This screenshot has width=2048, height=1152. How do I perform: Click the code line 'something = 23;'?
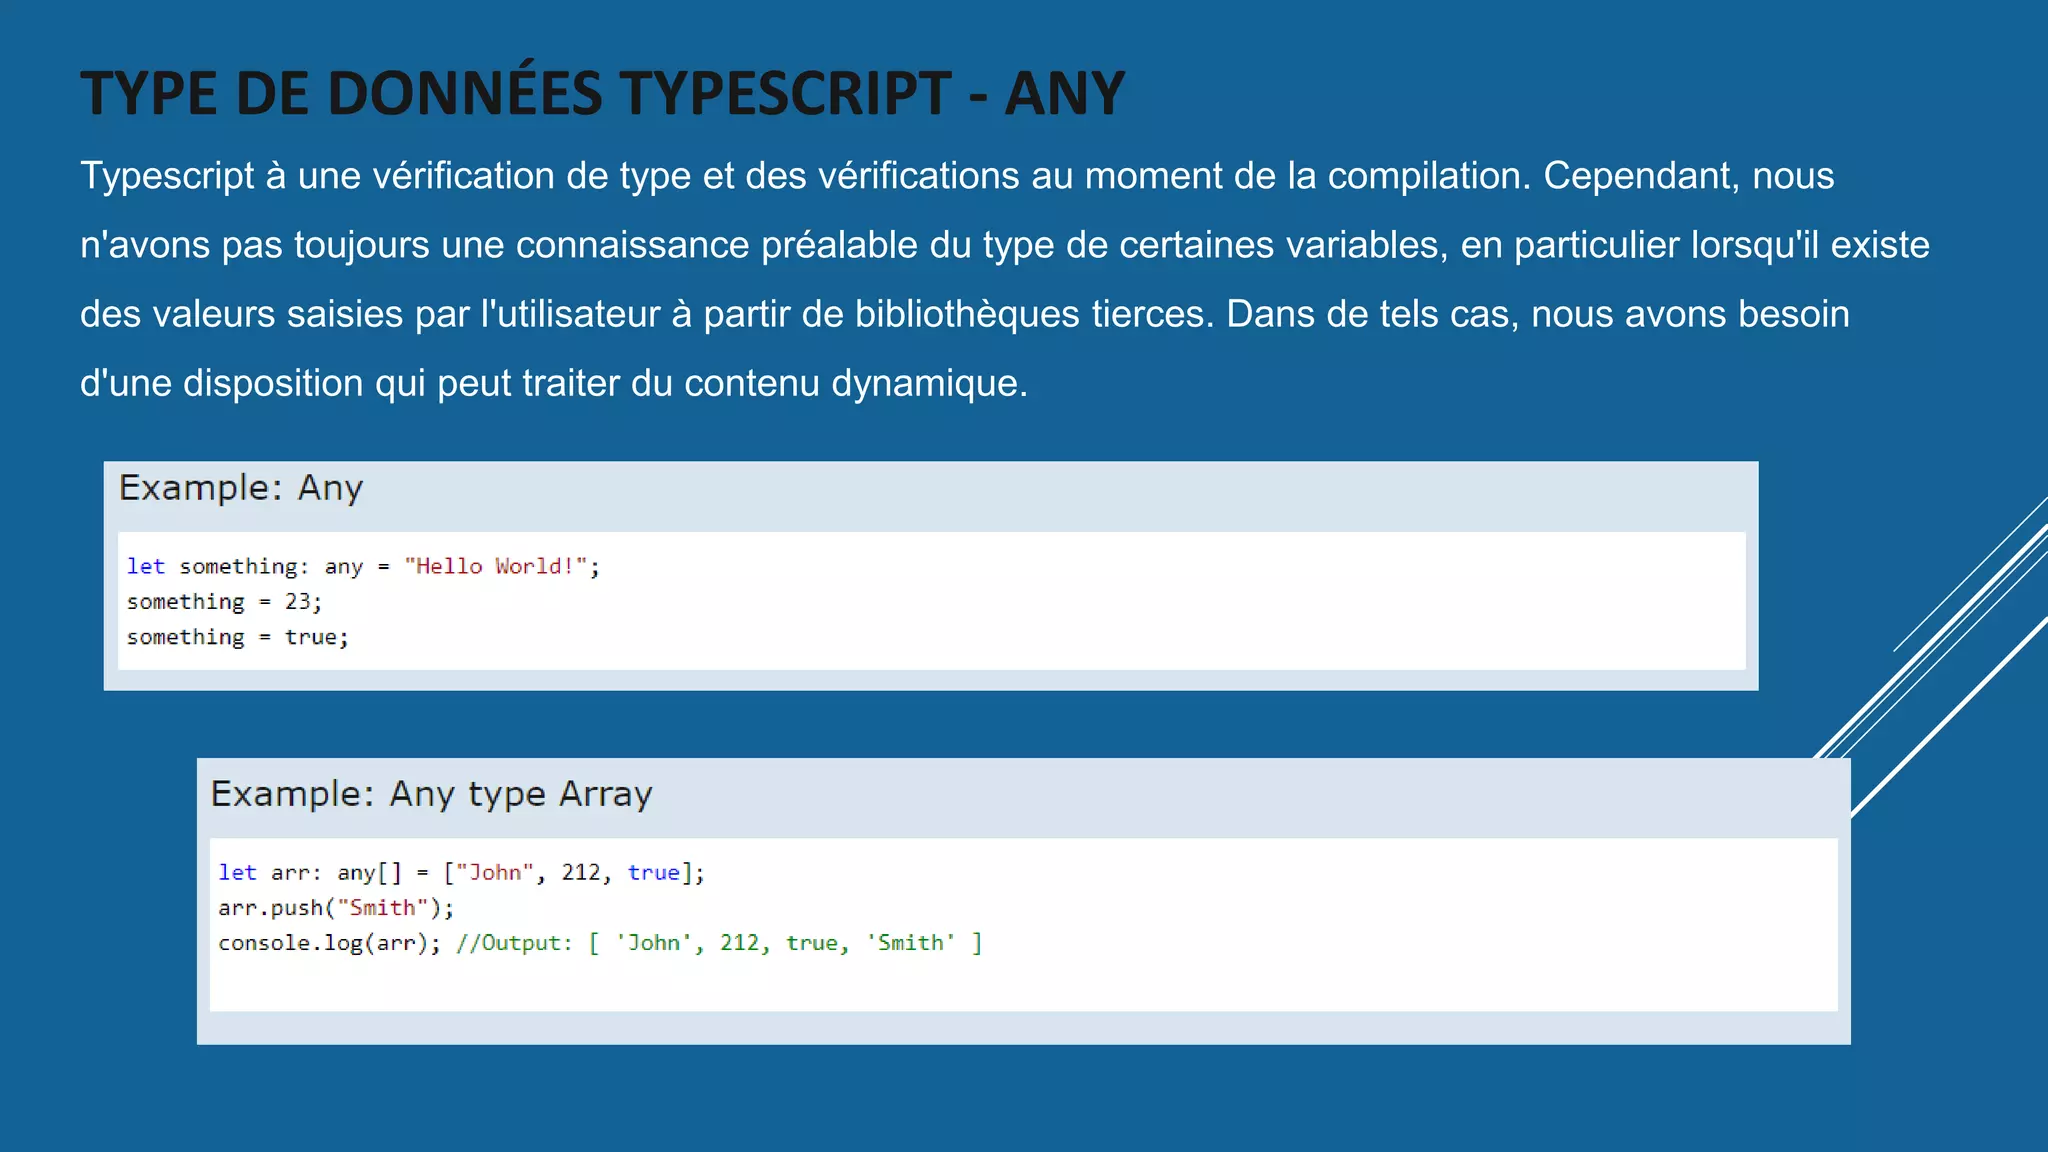pos(224,601)
